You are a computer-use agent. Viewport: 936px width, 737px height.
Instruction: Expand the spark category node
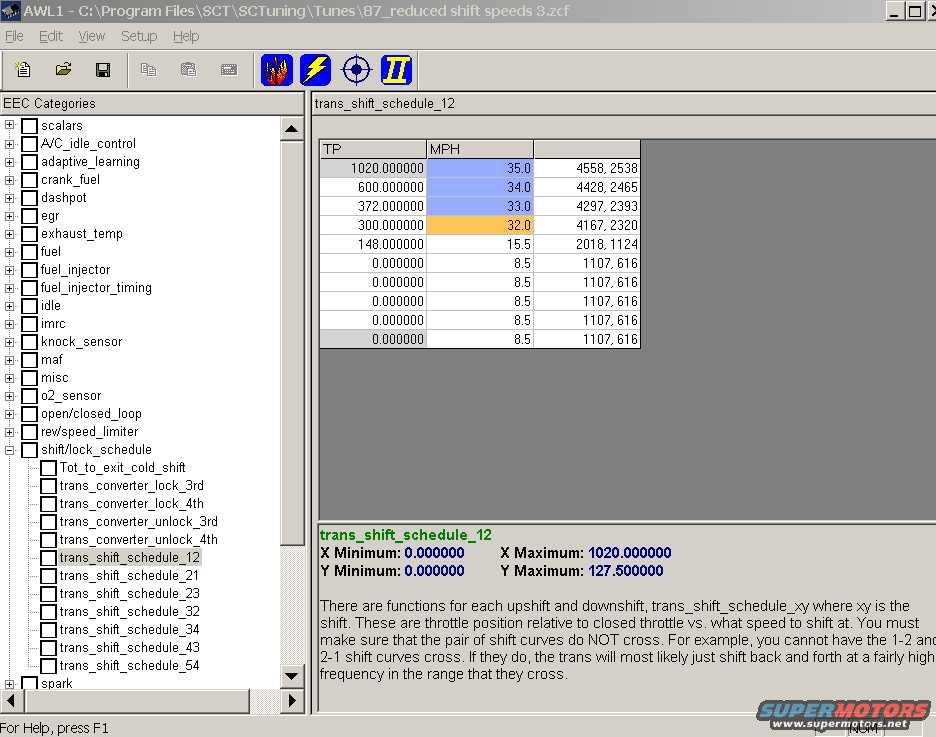10,684
